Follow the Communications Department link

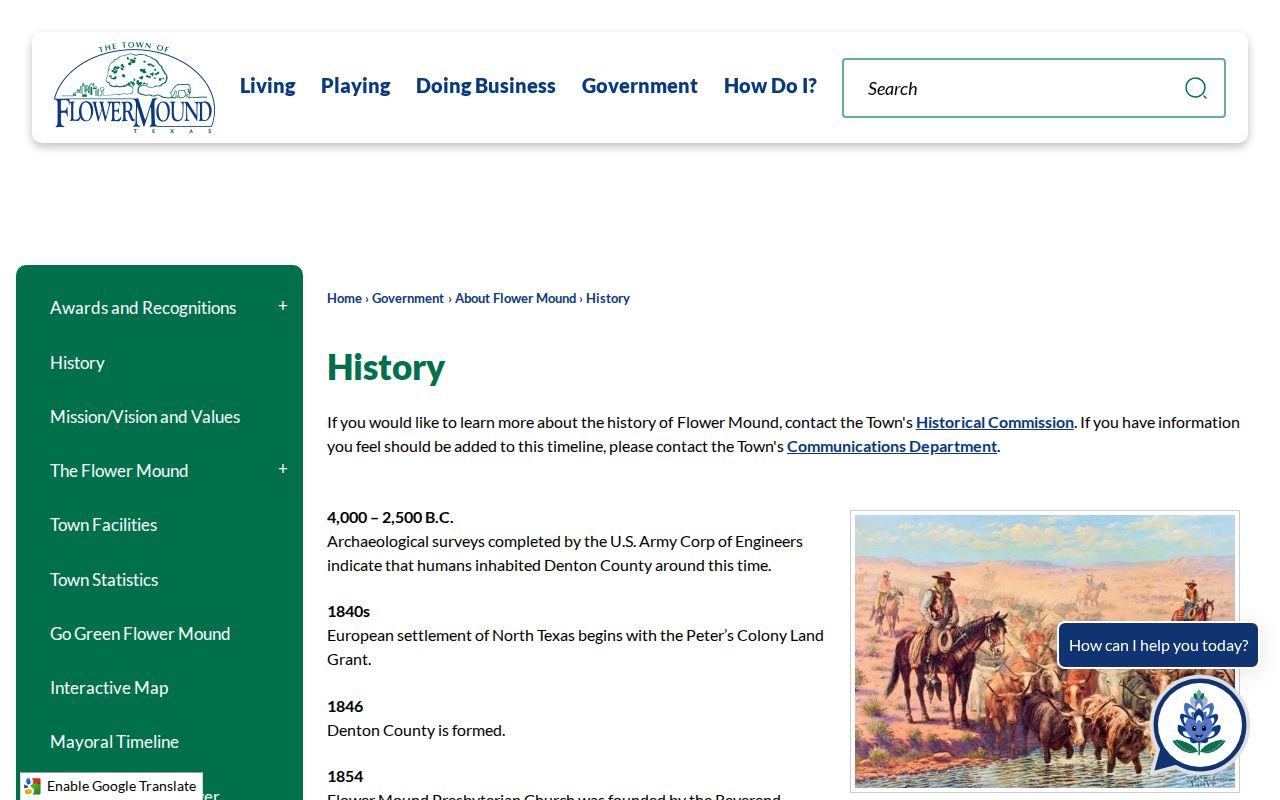click(892, 446)
